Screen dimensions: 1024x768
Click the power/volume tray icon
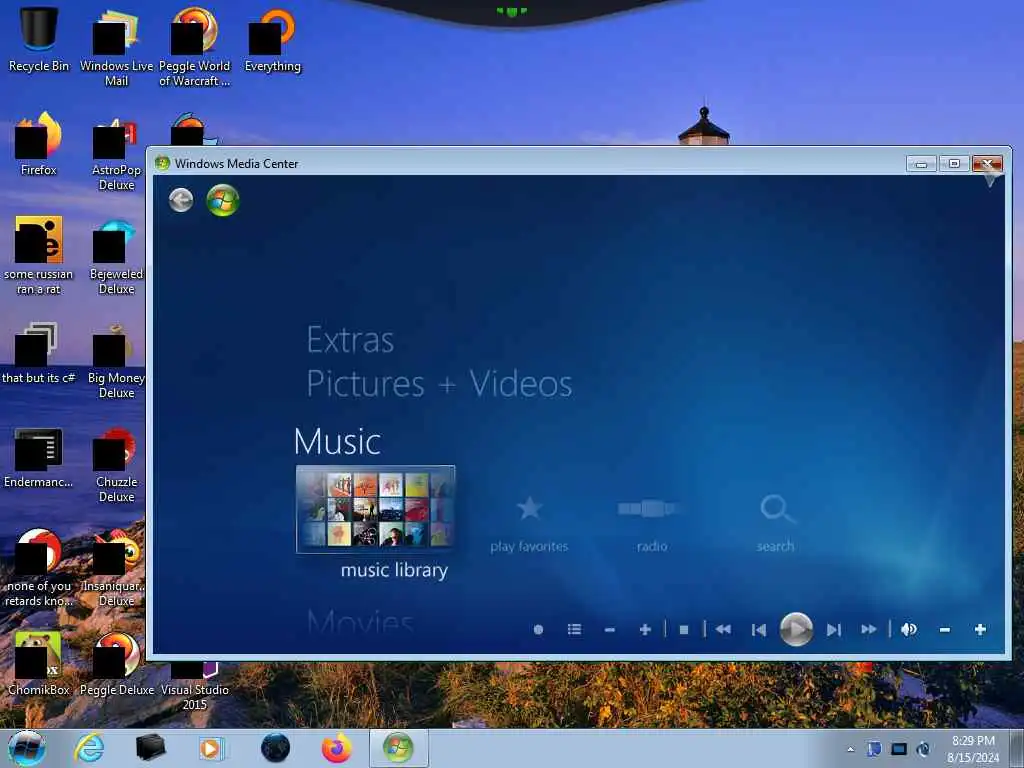coord(923,749)
